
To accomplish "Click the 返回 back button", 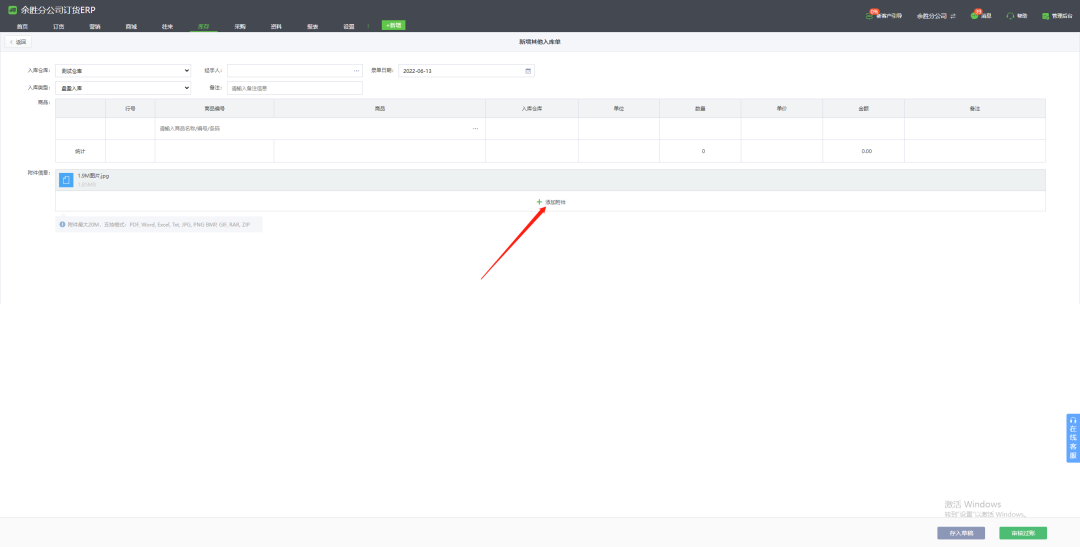I will click(x=18, y=42).
